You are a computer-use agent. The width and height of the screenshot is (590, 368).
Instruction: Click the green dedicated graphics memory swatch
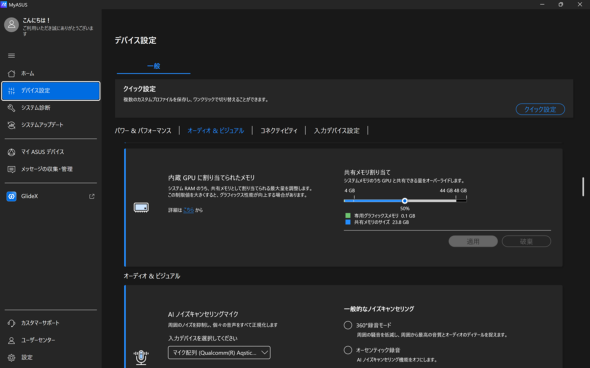tap(348, 216)
